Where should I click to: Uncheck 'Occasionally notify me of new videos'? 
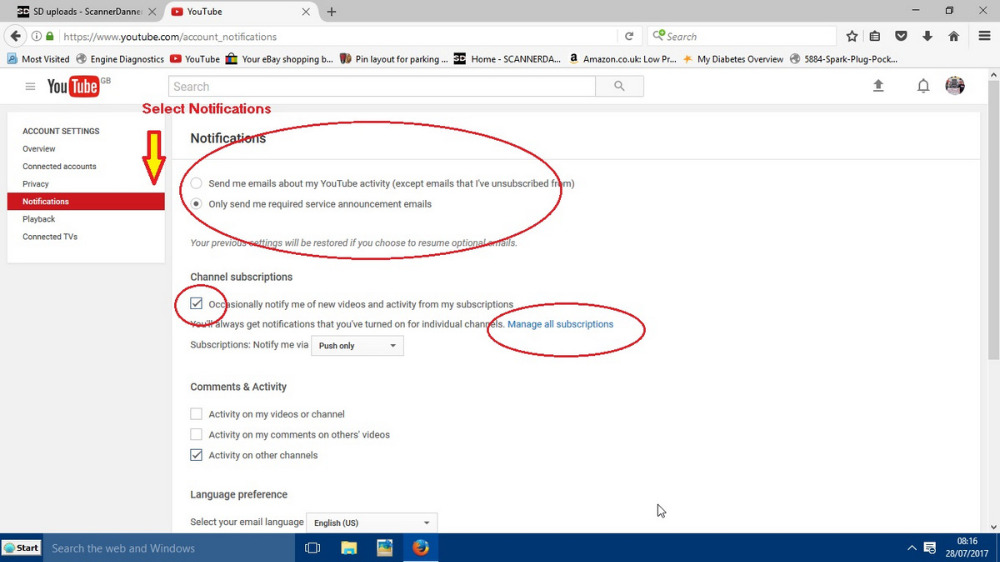197,304
